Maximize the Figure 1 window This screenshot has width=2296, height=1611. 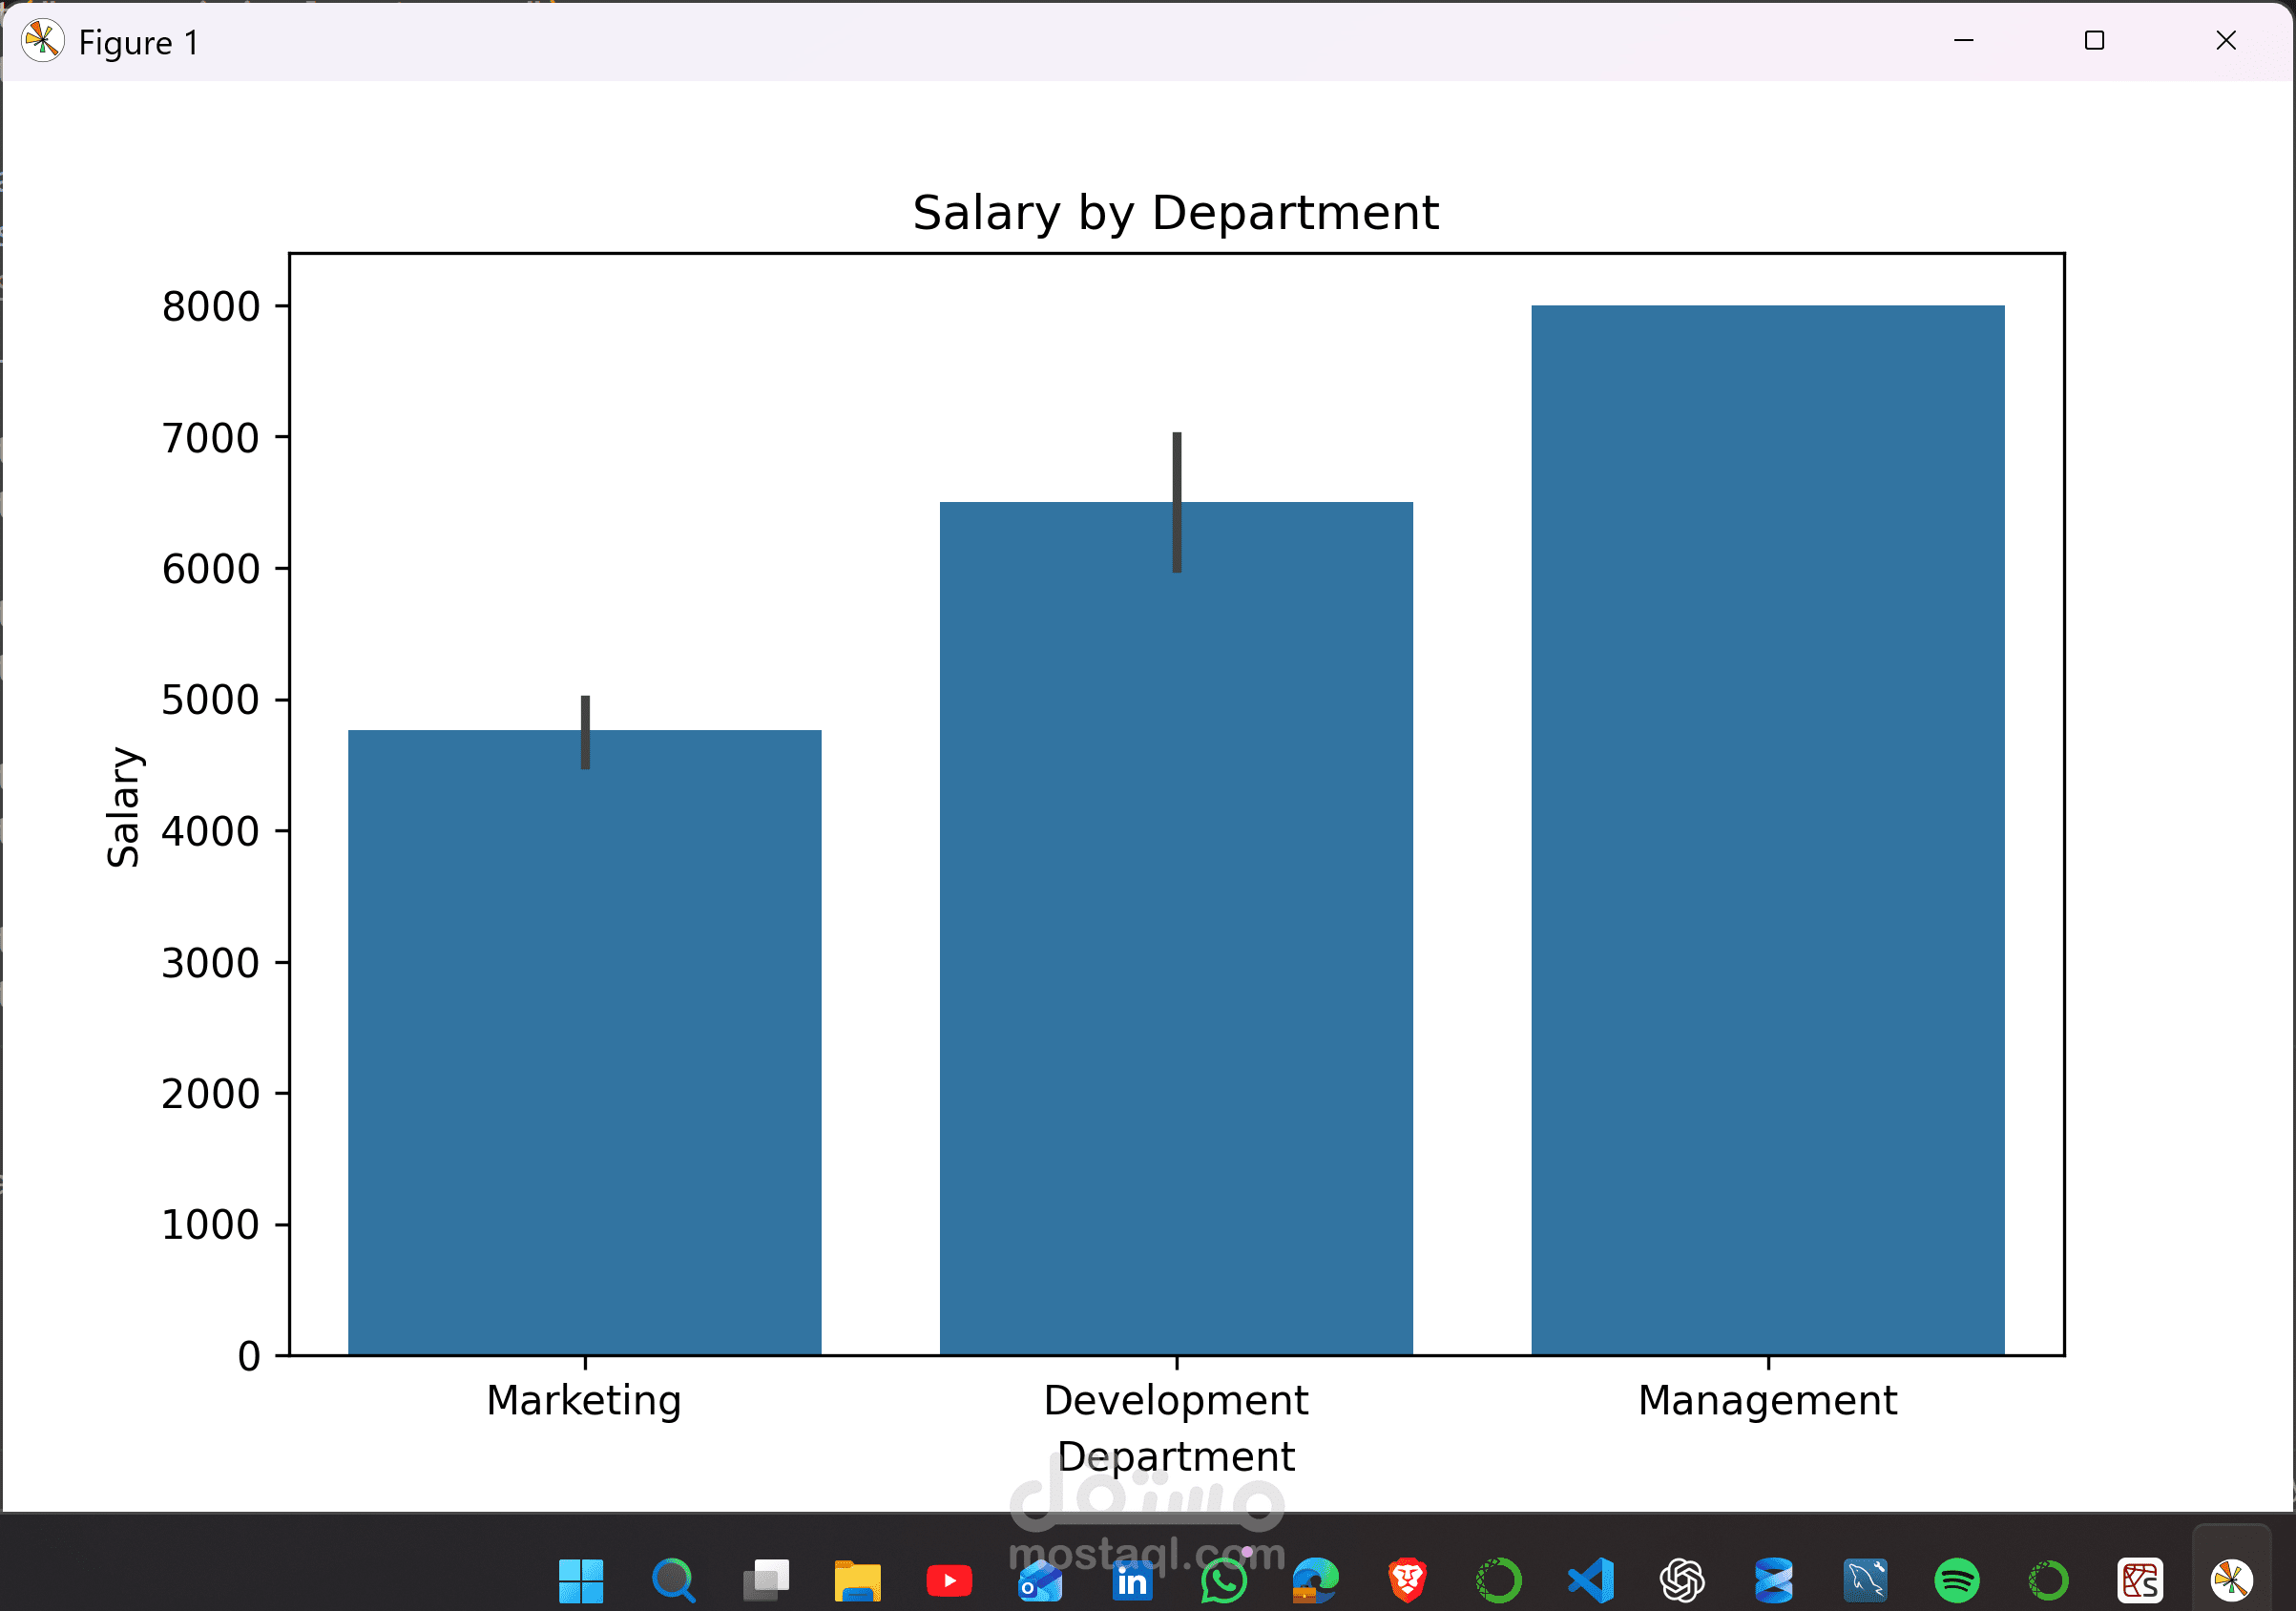coord(2094,41)
